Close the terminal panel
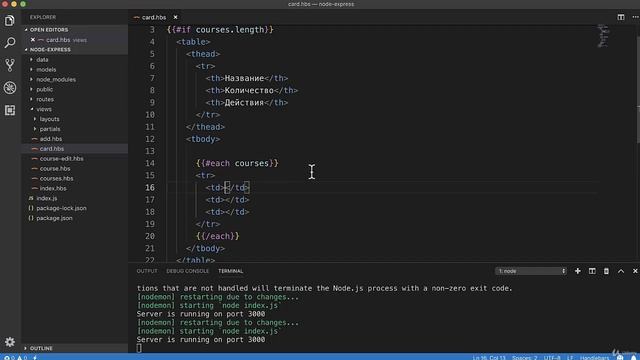Viewport: 640px width, 360px height. (x=635, y=271)
